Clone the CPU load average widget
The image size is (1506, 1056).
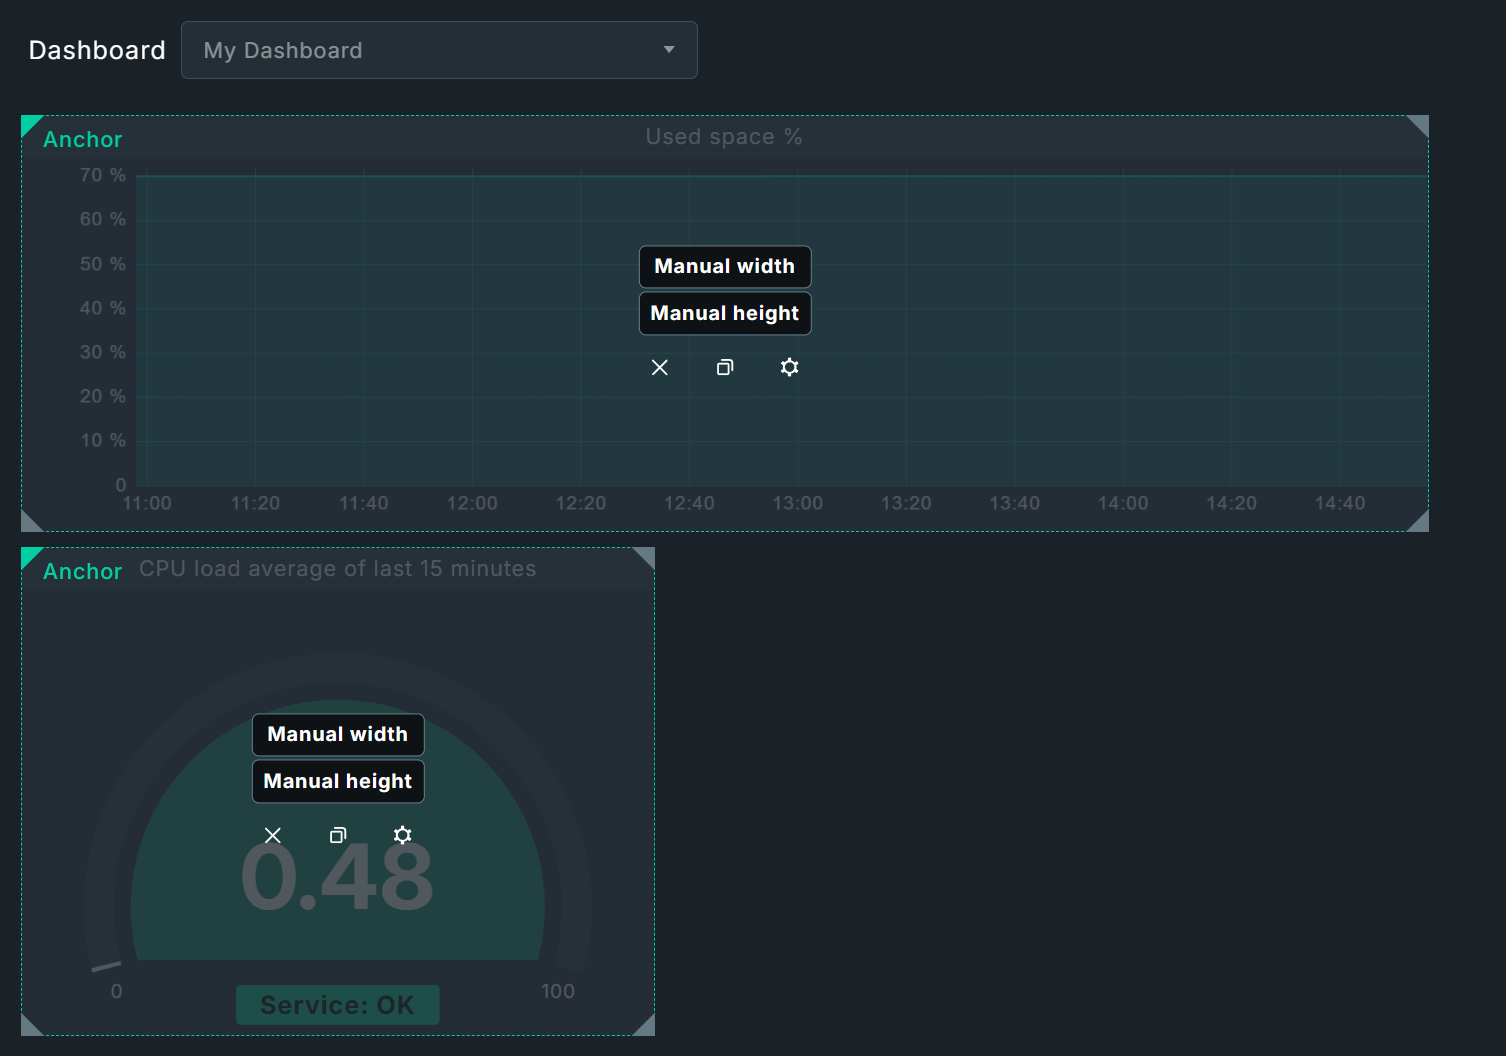point(338,835)
